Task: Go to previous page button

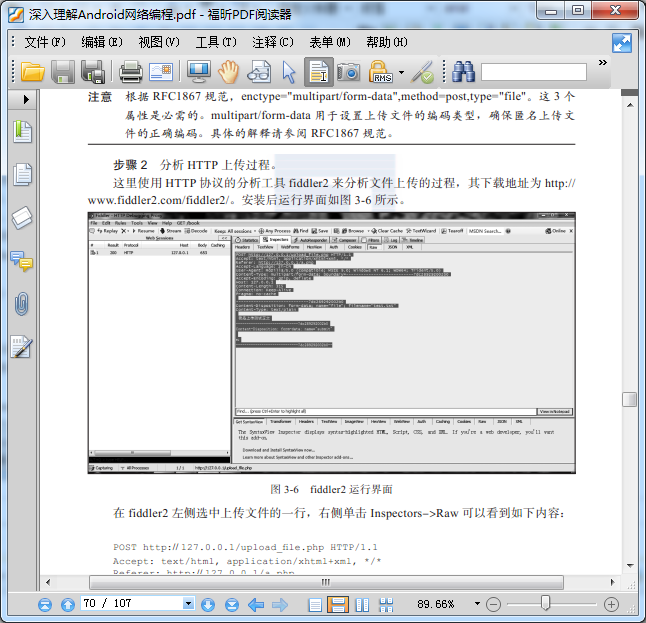Action: [x=68, y=605]
